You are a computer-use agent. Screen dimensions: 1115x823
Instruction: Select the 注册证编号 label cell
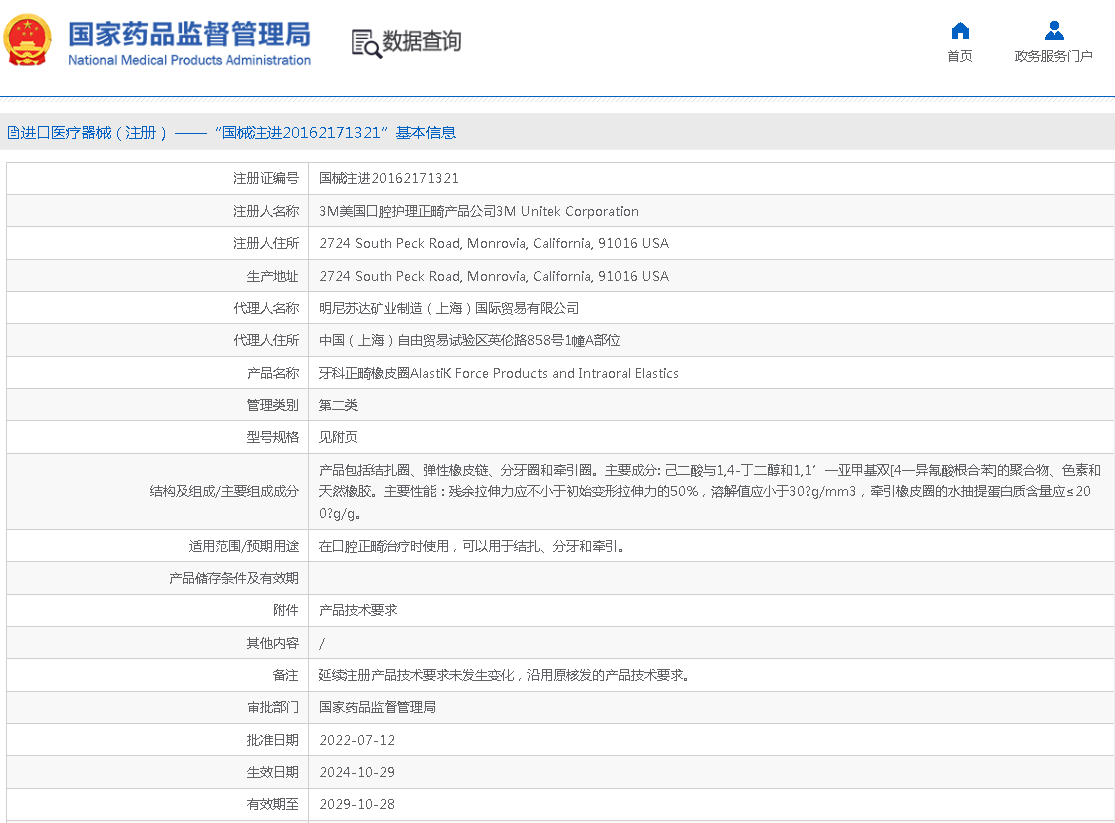[x=266, y=179]
